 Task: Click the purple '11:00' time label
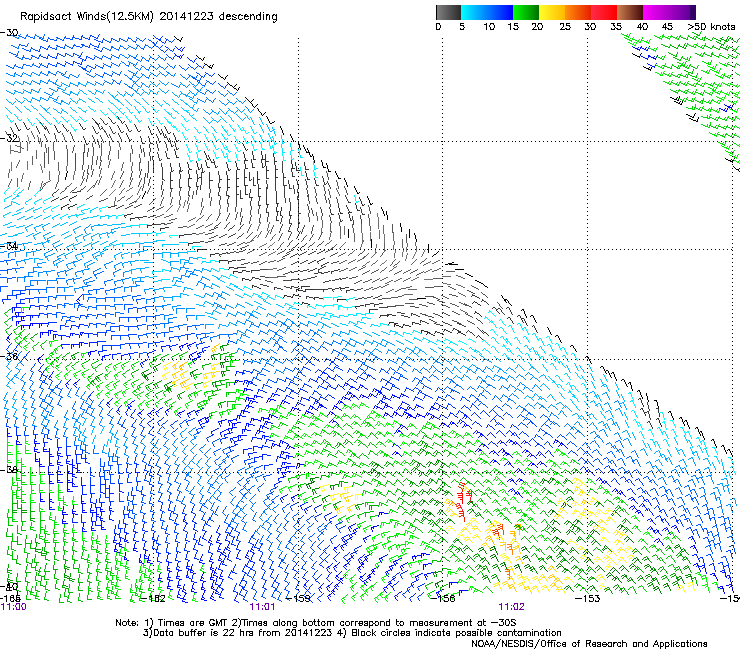pos(14,607)
